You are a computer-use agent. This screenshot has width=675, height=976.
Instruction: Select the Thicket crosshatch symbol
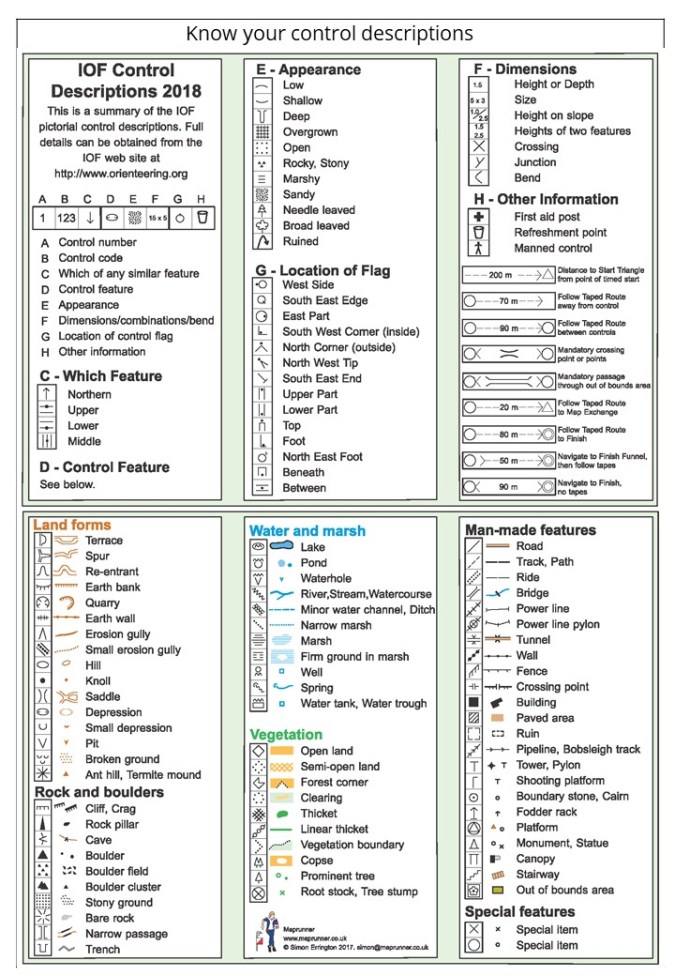tap(258, 814)
